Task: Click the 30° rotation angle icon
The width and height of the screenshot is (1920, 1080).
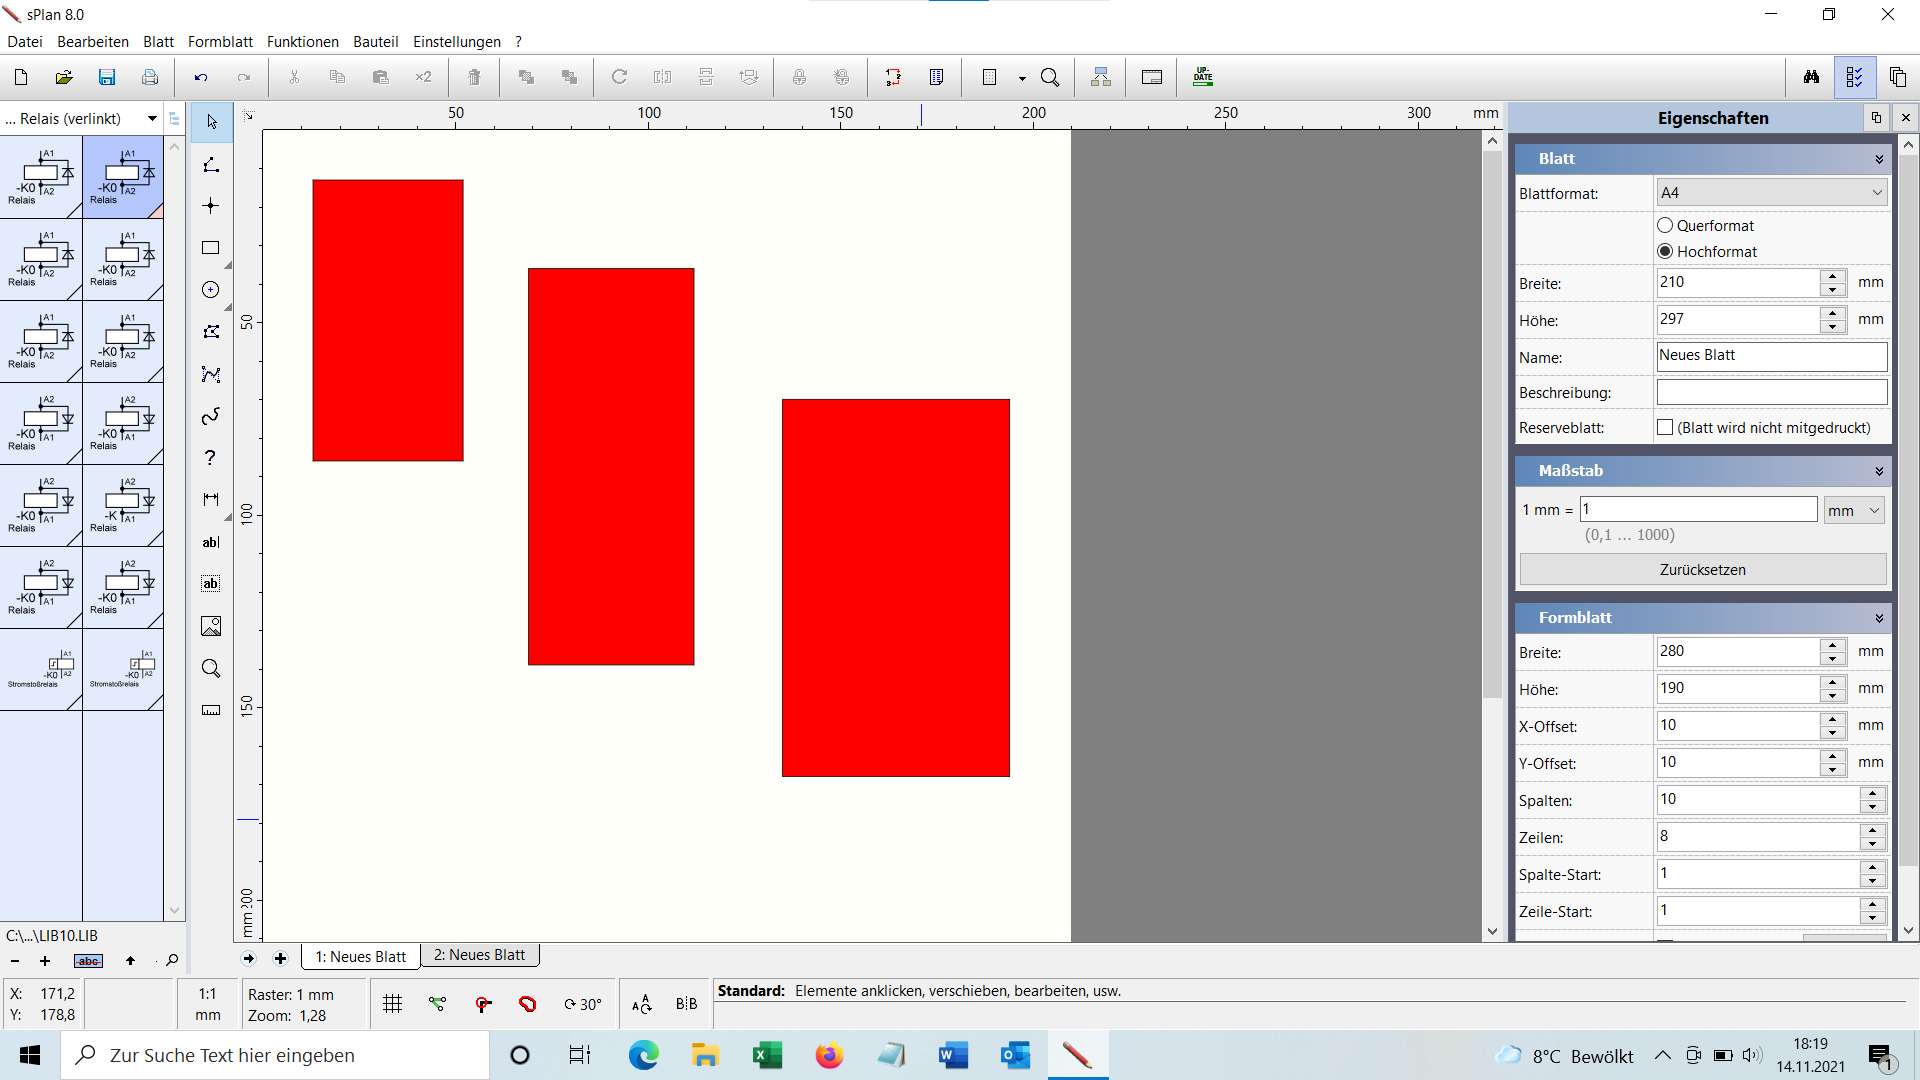Action: [x=583, y=1004]
